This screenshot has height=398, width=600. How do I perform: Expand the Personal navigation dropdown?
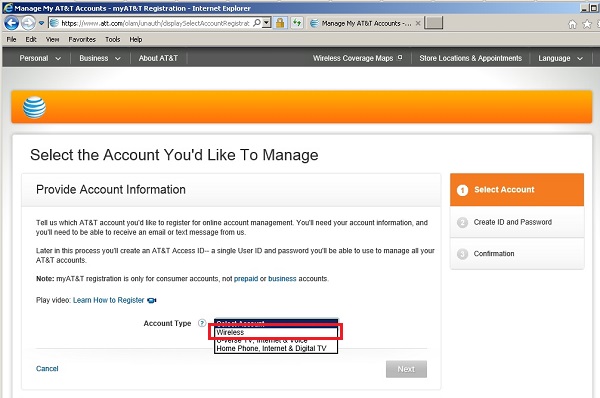[x=40, y=58]
